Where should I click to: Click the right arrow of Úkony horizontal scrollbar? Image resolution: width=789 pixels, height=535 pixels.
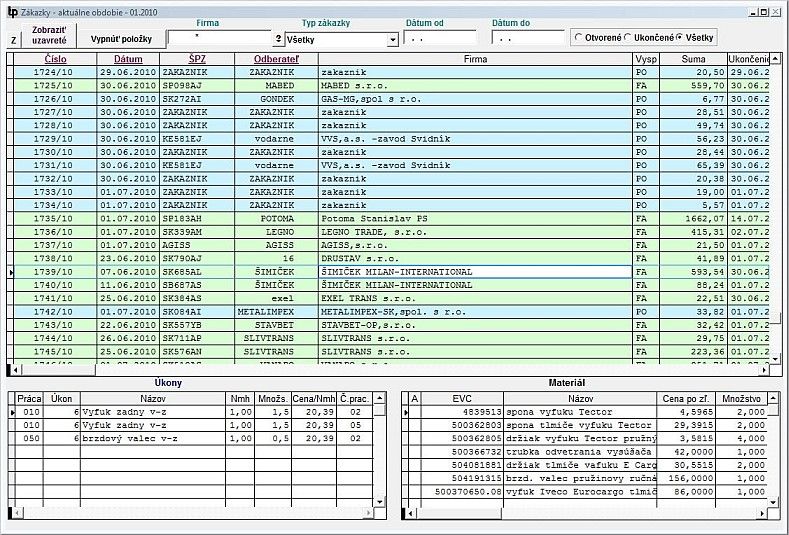point(369,513)
